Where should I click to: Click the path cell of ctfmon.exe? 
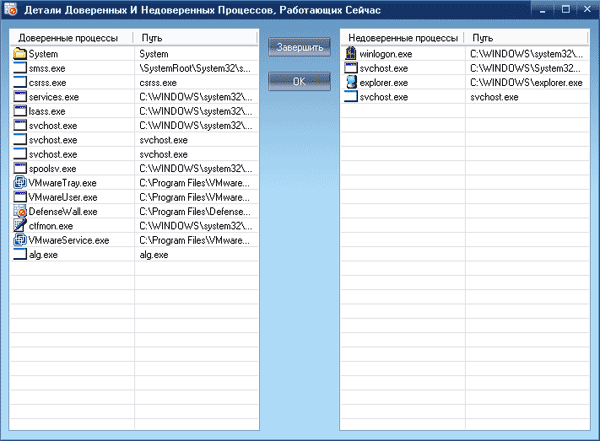point(196,226)
